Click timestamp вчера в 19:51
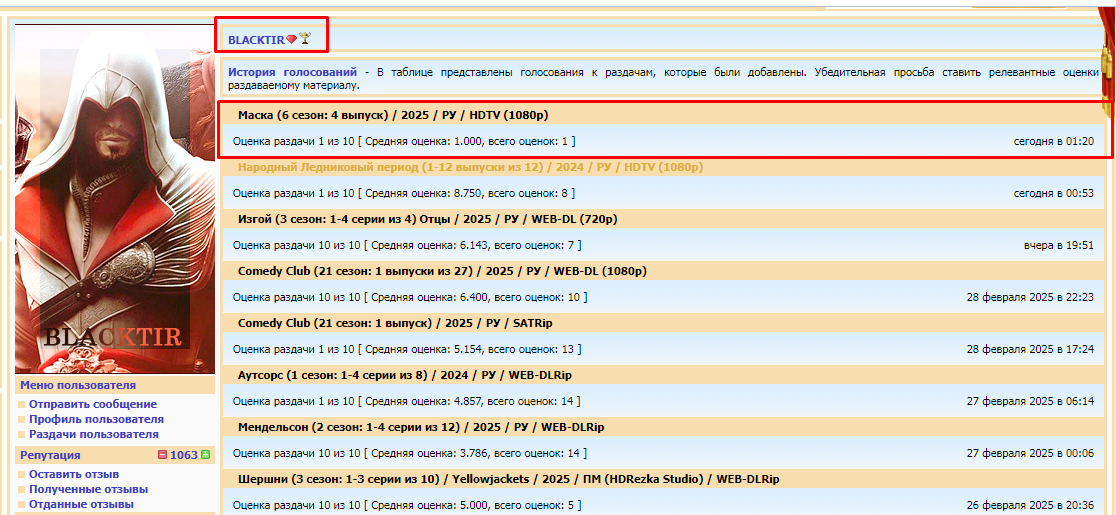The image size is (1116, 515). 1059,245
